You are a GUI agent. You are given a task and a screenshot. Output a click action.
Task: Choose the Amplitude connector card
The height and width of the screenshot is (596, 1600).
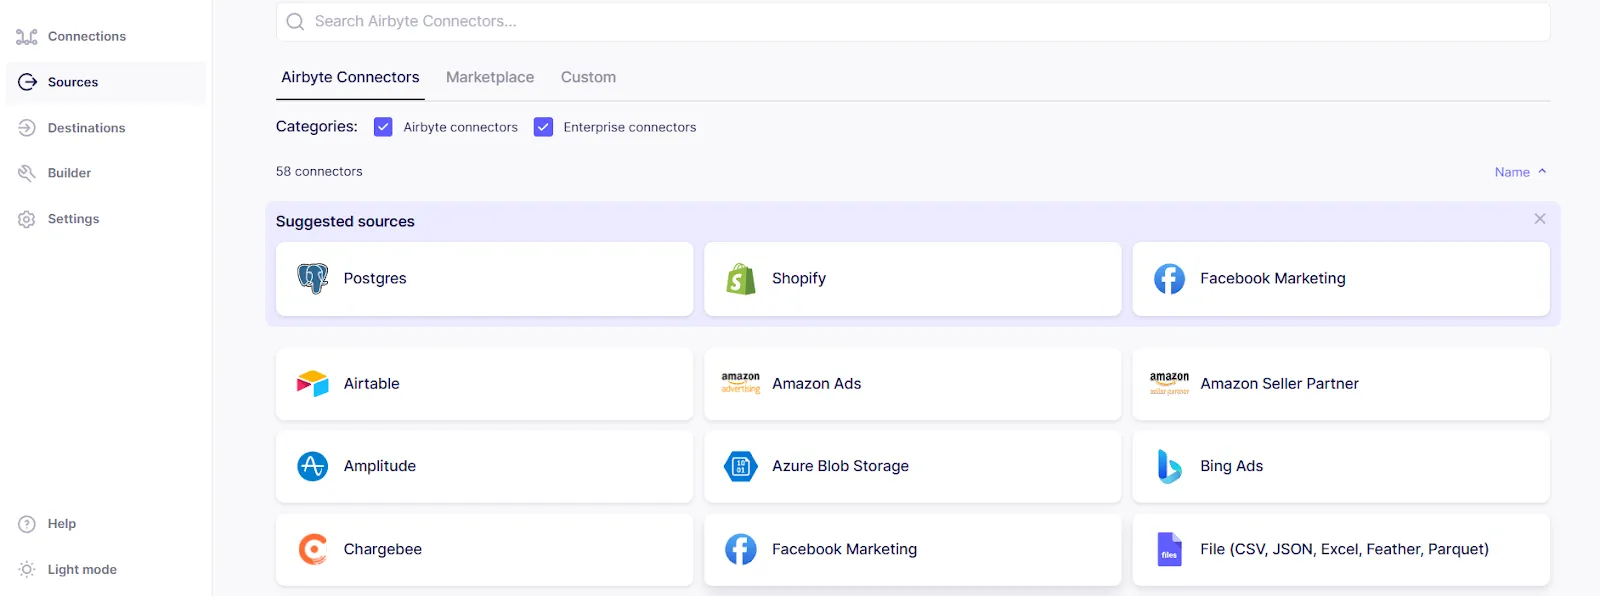484,466
